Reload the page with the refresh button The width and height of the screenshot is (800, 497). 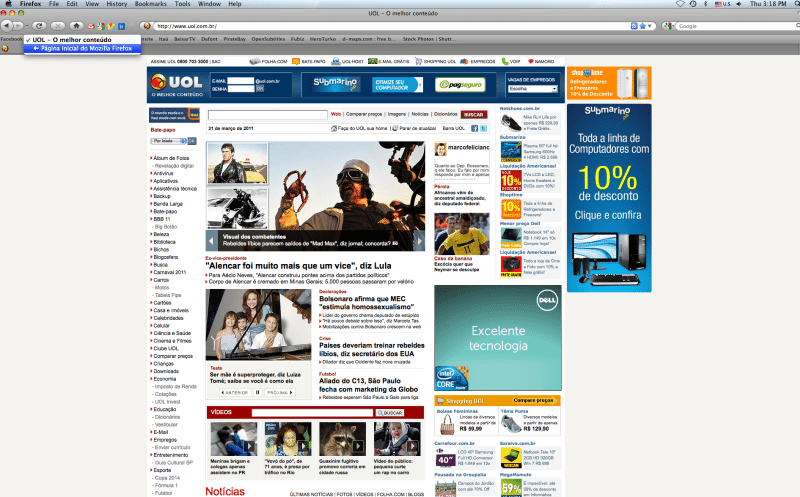pyautogui.click(x=39, y=26)
